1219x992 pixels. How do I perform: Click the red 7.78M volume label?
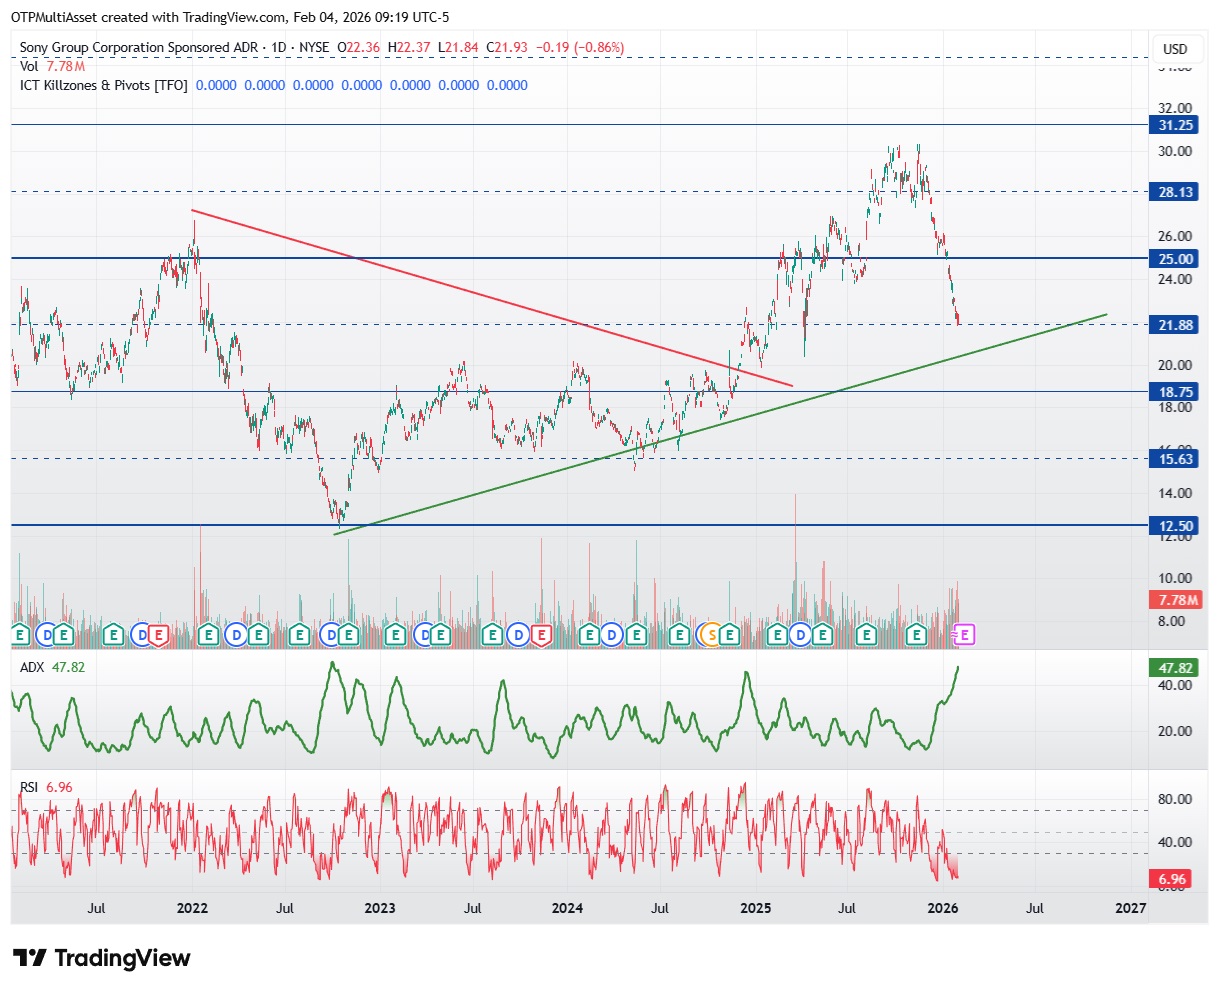[x=1175, y=600]
